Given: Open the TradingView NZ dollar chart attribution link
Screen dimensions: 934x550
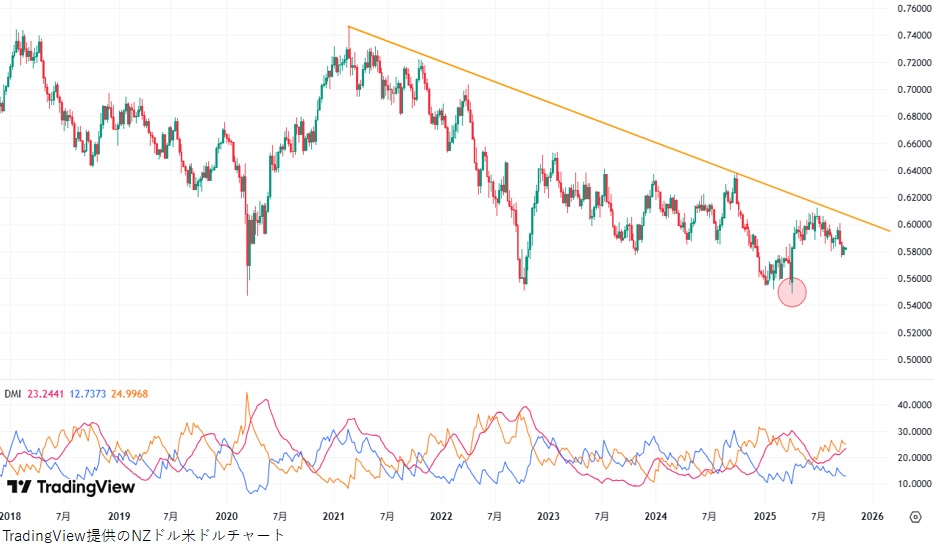Looking at the screenshot, I should tap(143, 536).
